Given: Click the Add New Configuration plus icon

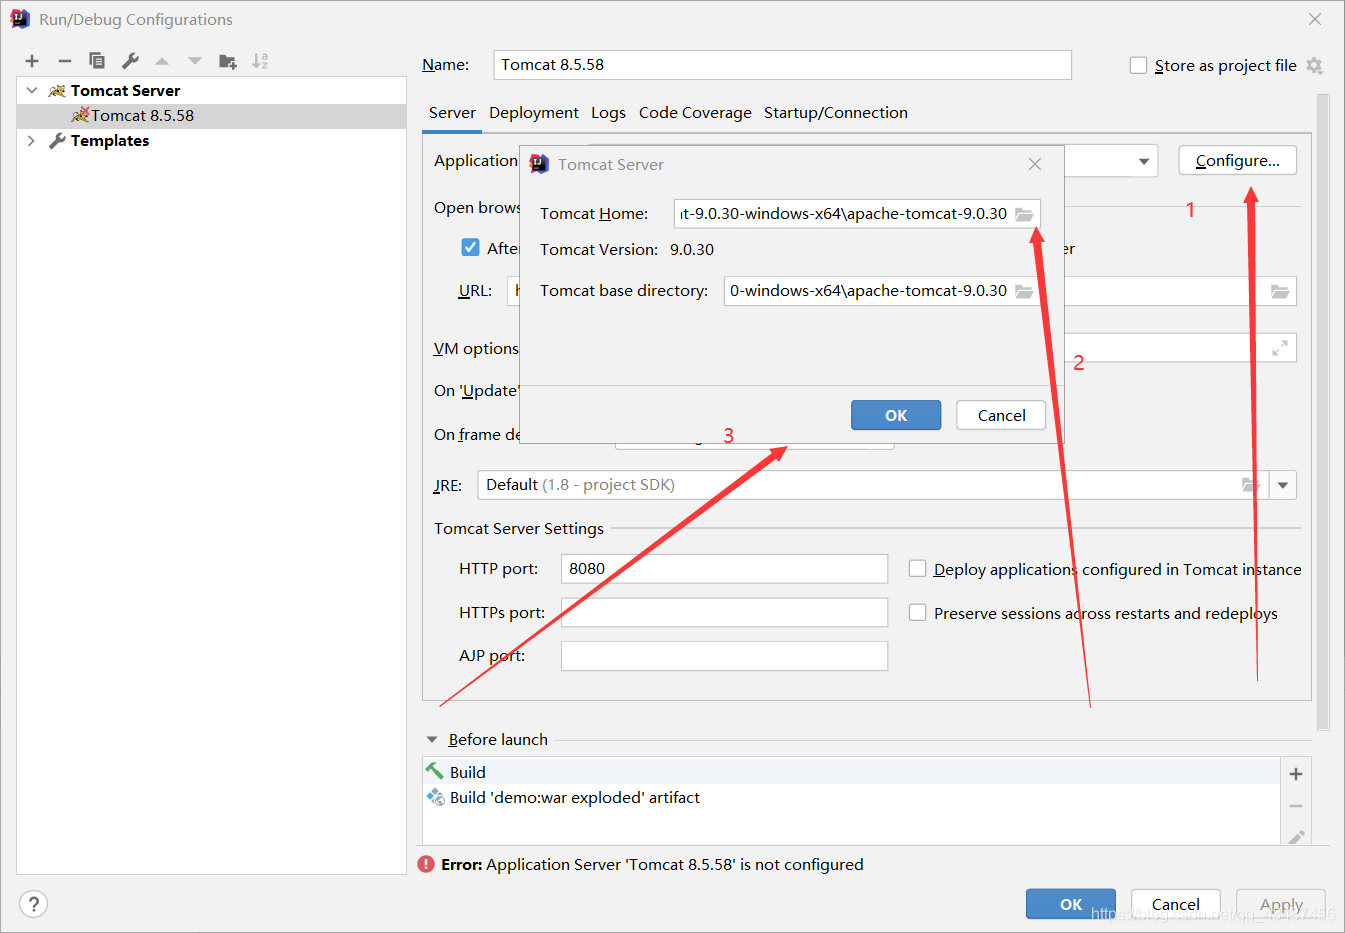Looking at the screenshot, I should [32, 61].
